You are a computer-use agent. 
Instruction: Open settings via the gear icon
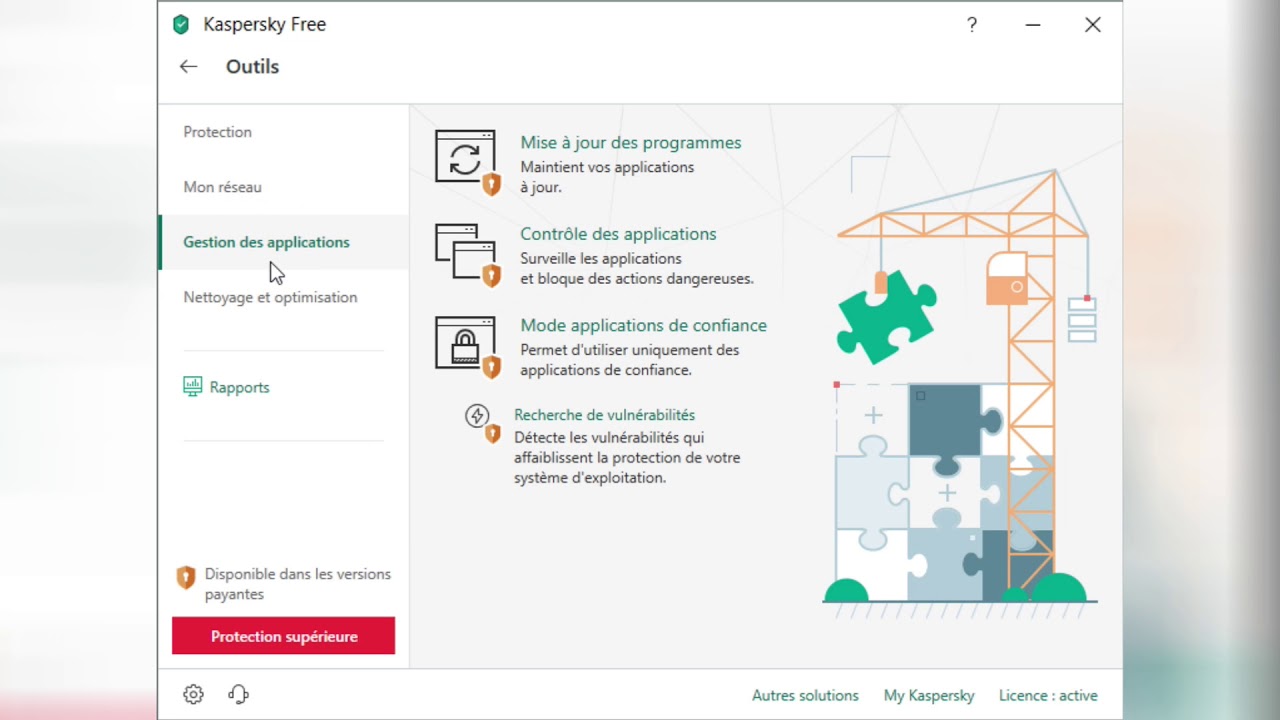pos(194,695)
